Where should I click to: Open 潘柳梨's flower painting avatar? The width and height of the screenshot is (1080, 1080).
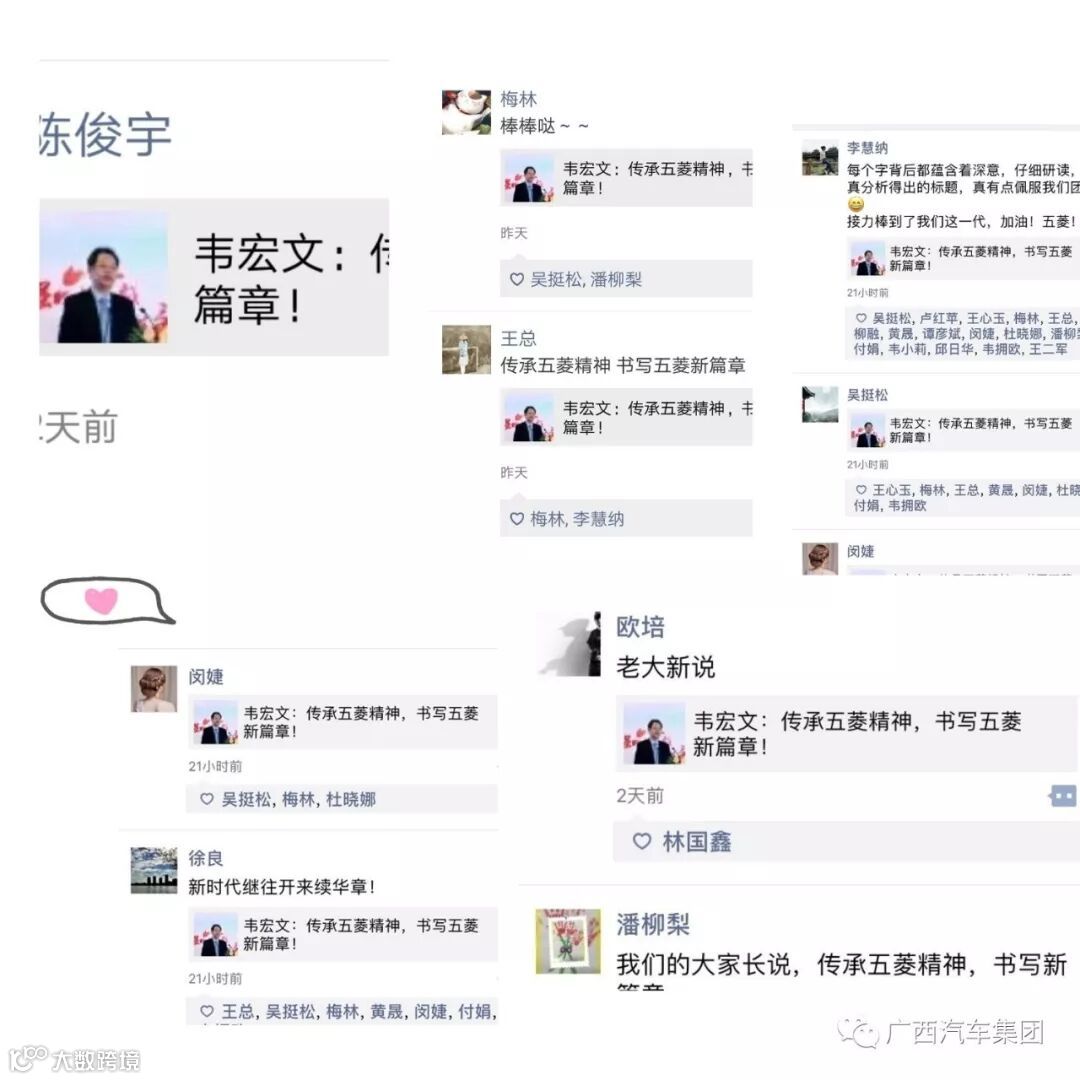[568, 941]
